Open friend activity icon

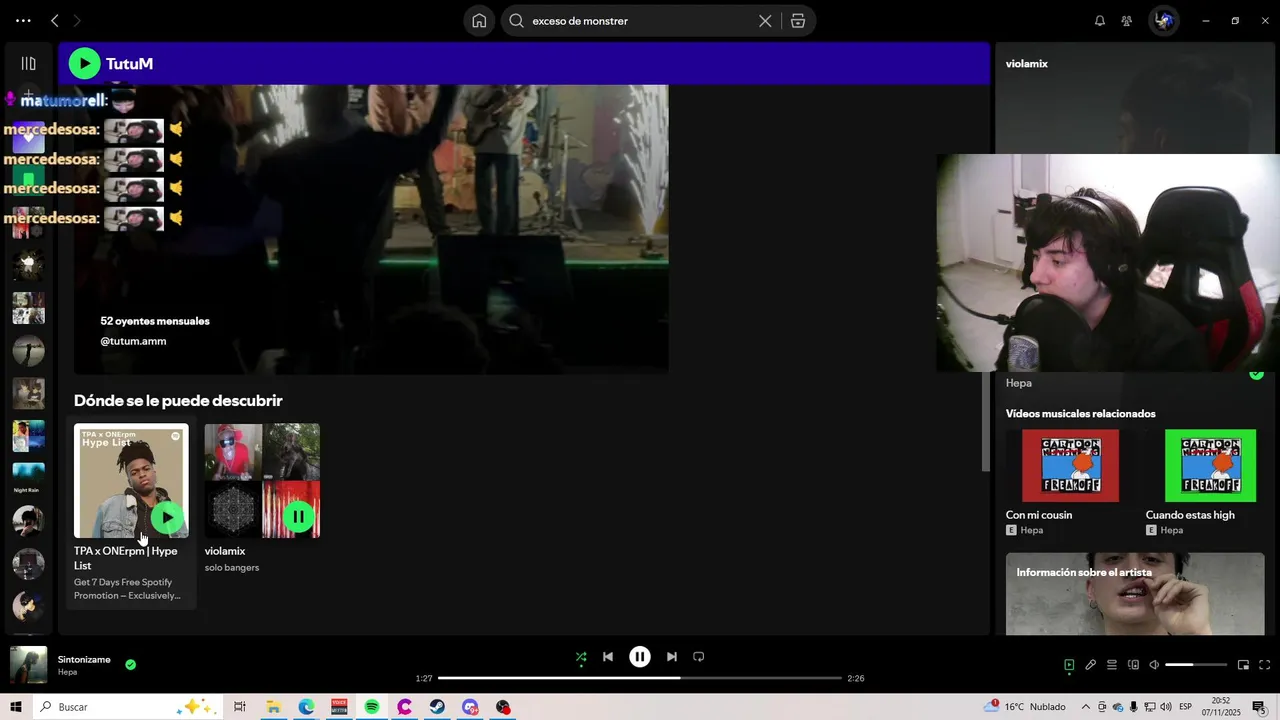[x=1127, y=20]
